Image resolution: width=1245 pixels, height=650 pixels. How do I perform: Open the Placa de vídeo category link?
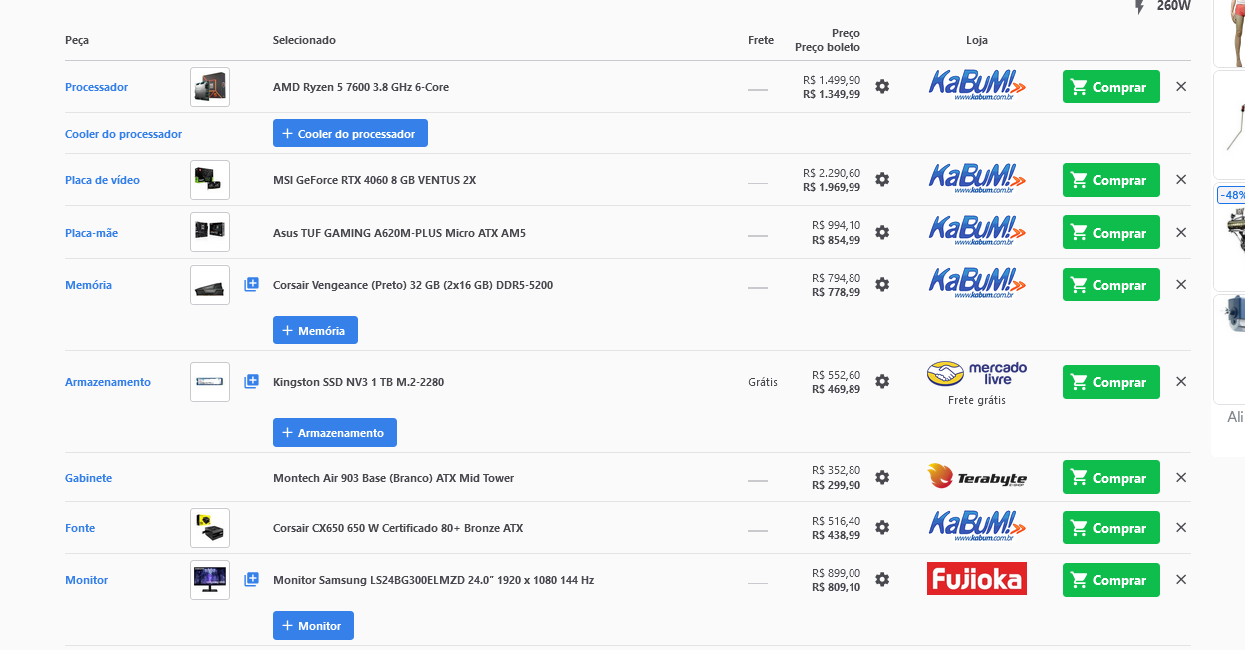(102, 180)
